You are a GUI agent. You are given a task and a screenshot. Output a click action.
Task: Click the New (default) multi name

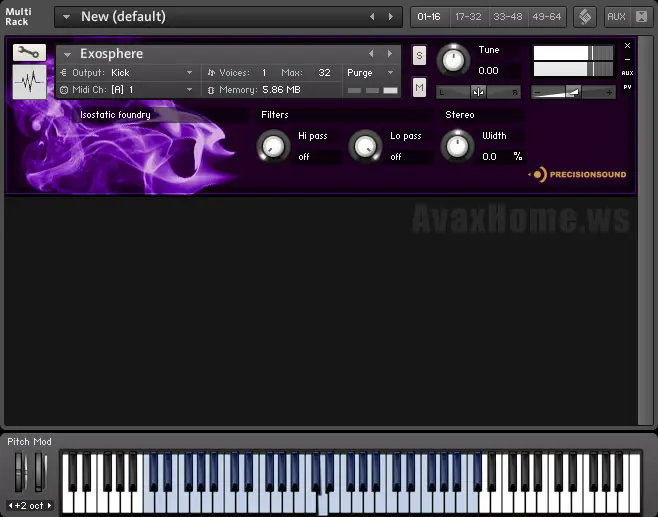(123, 17)
